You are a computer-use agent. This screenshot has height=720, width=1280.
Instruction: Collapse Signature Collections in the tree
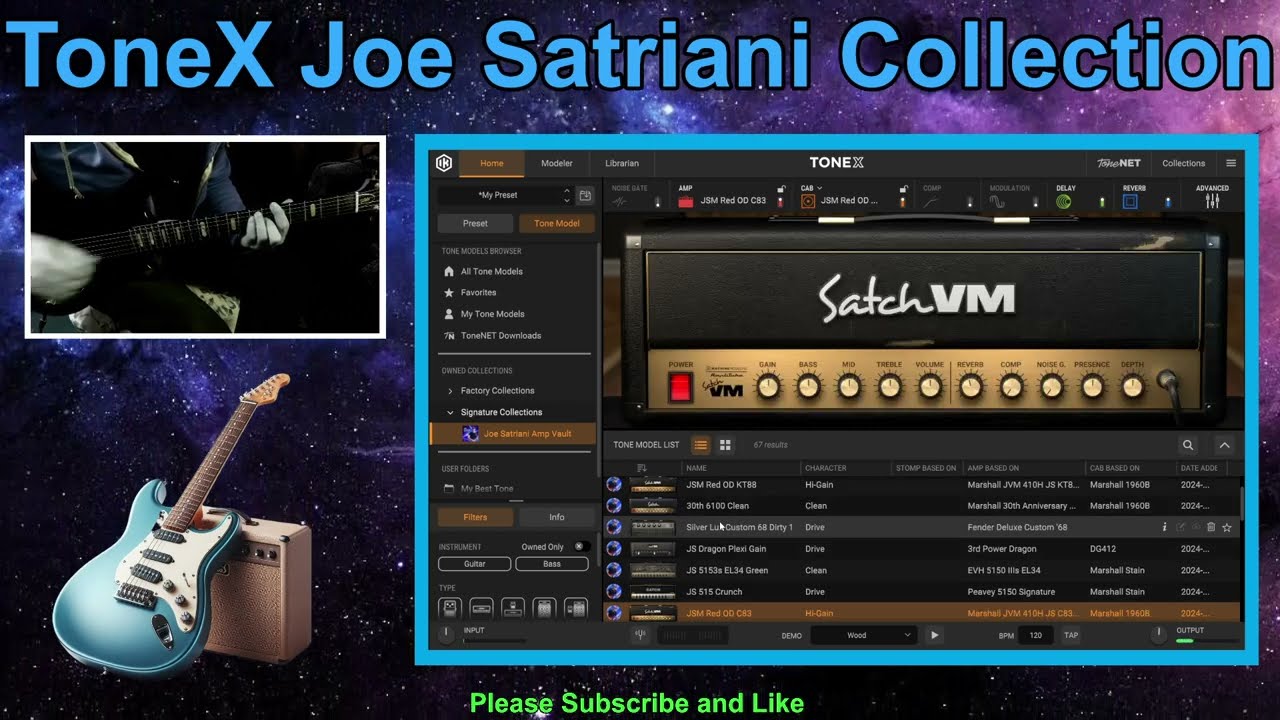pos(450,412)
